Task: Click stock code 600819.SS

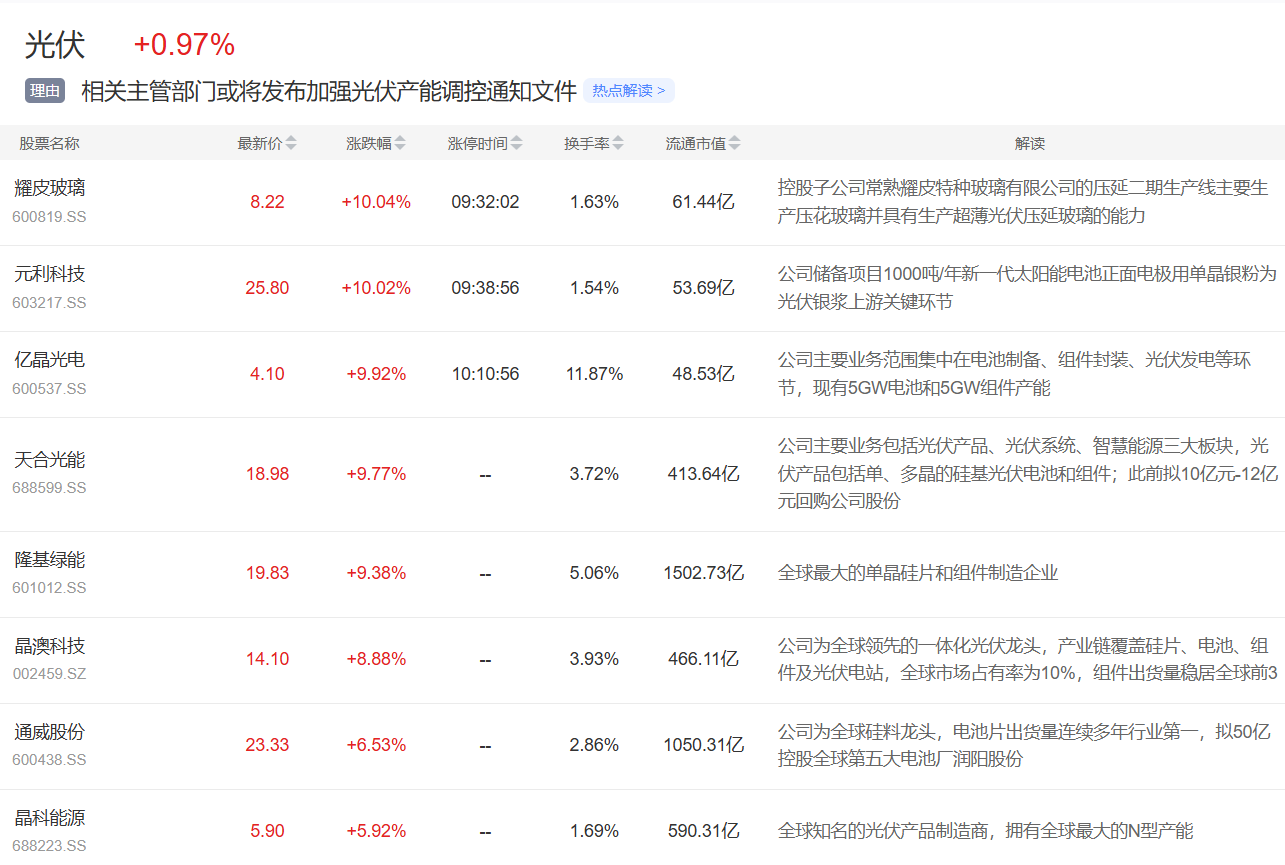Action: pos(50,216)
